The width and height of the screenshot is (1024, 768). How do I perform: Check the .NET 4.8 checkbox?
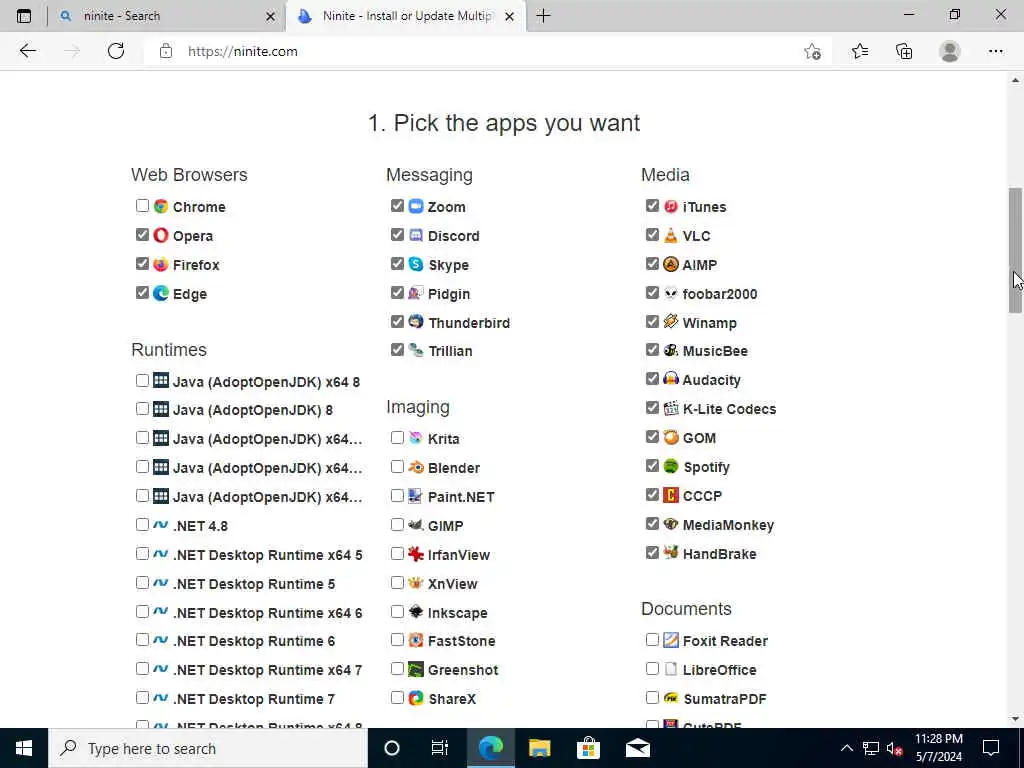[x=142, y=524]
